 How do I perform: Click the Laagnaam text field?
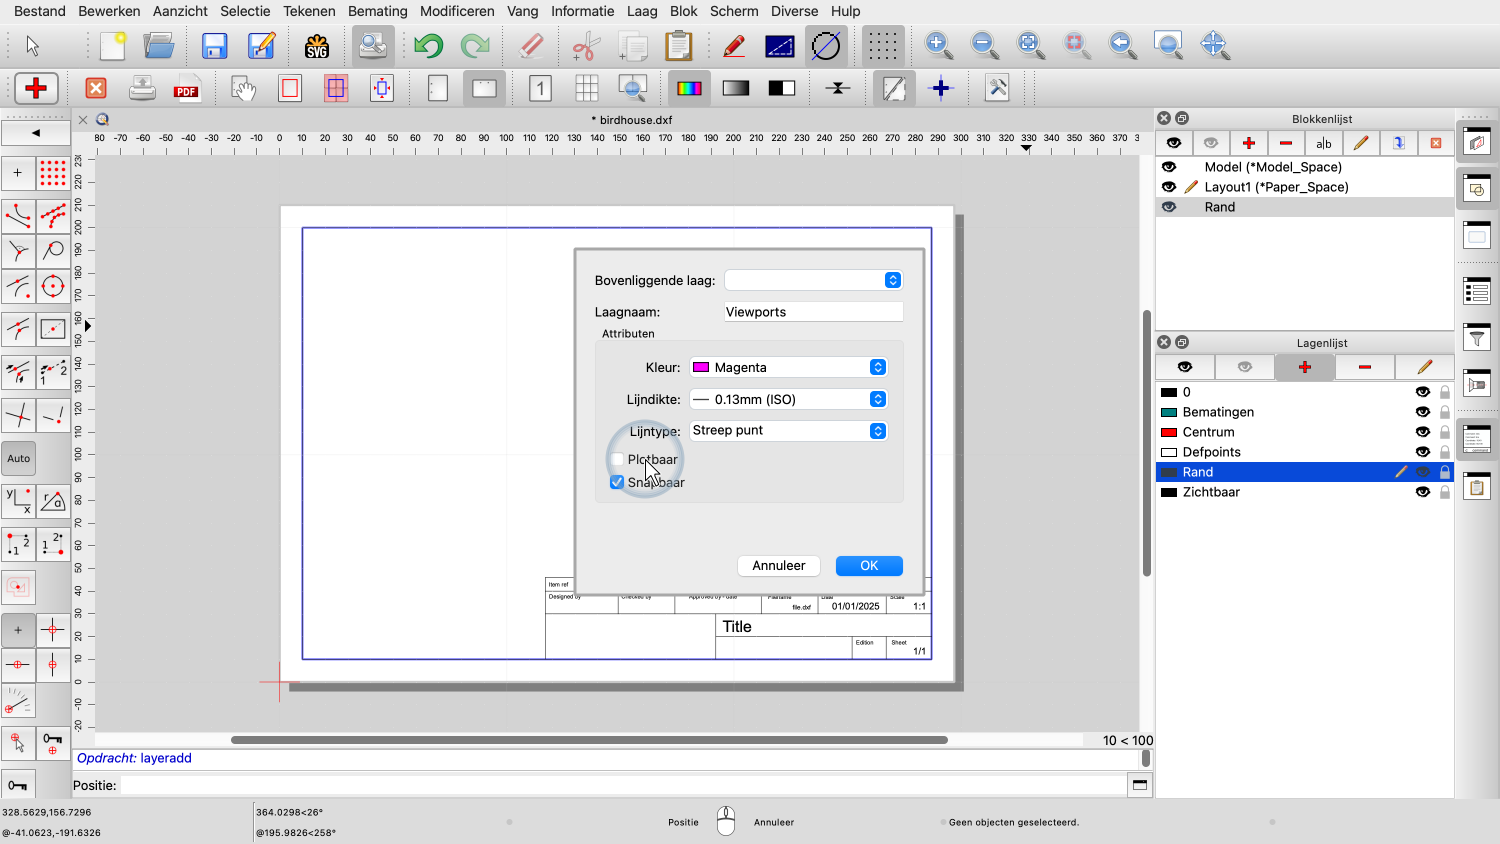coord(812,312)
